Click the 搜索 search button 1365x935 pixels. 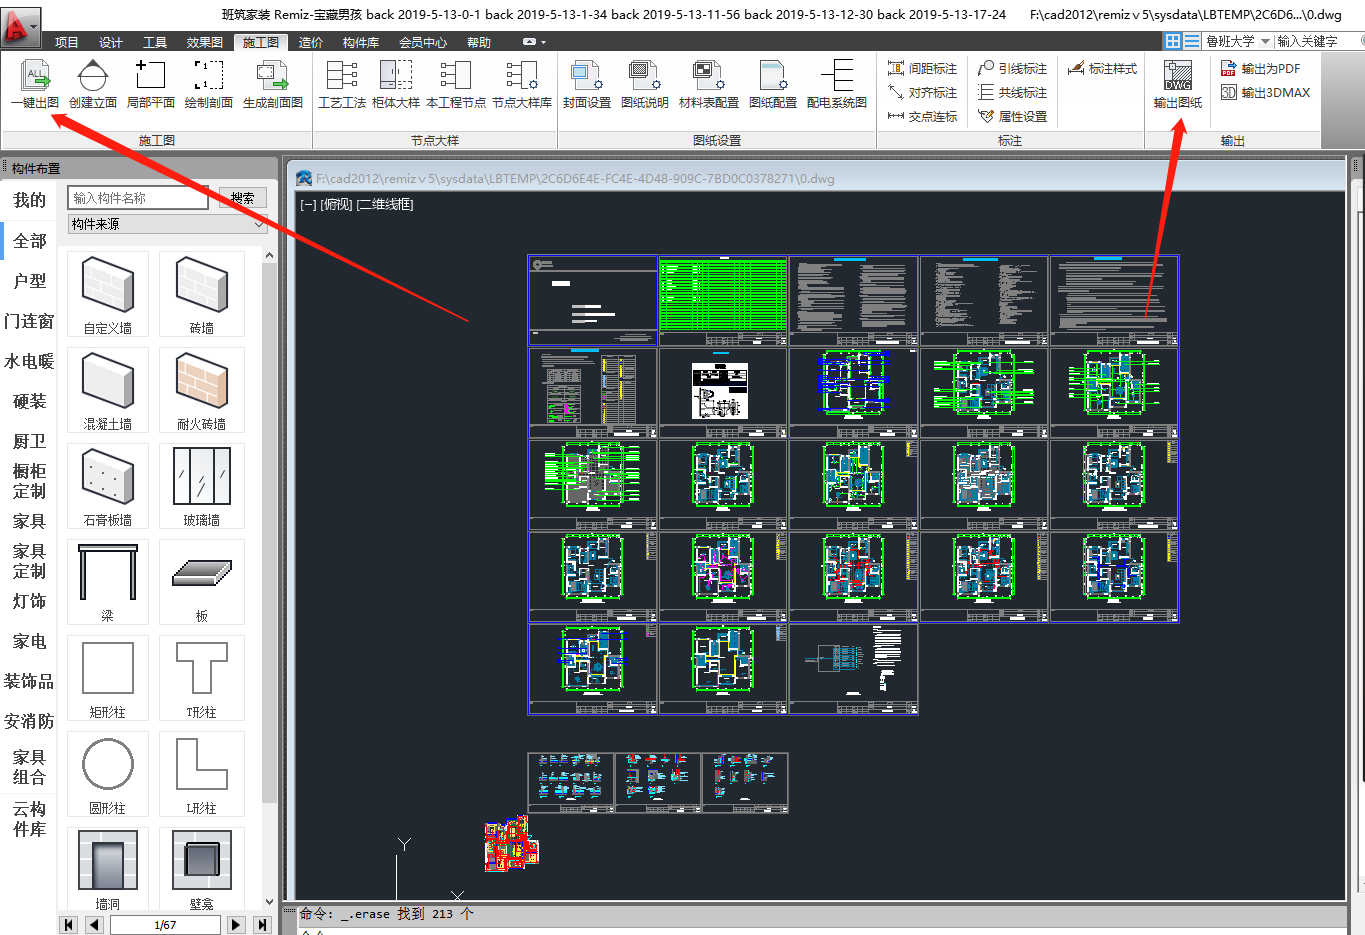pyautogui.click(x=243, y=198)
